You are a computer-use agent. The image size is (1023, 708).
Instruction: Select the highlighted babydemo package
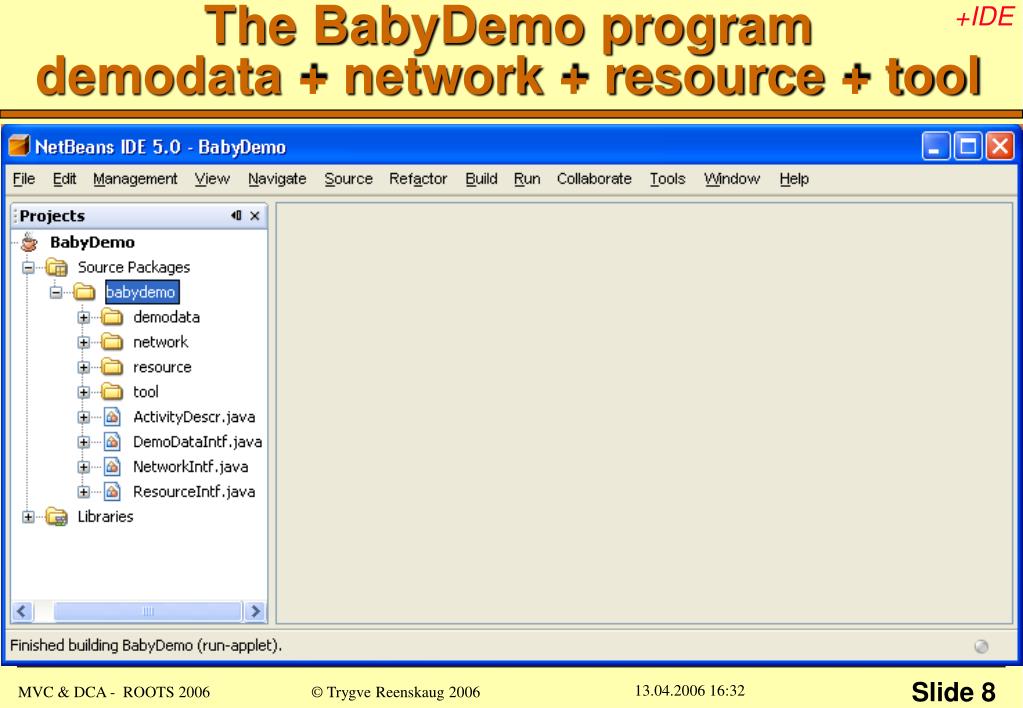point(142,292)
